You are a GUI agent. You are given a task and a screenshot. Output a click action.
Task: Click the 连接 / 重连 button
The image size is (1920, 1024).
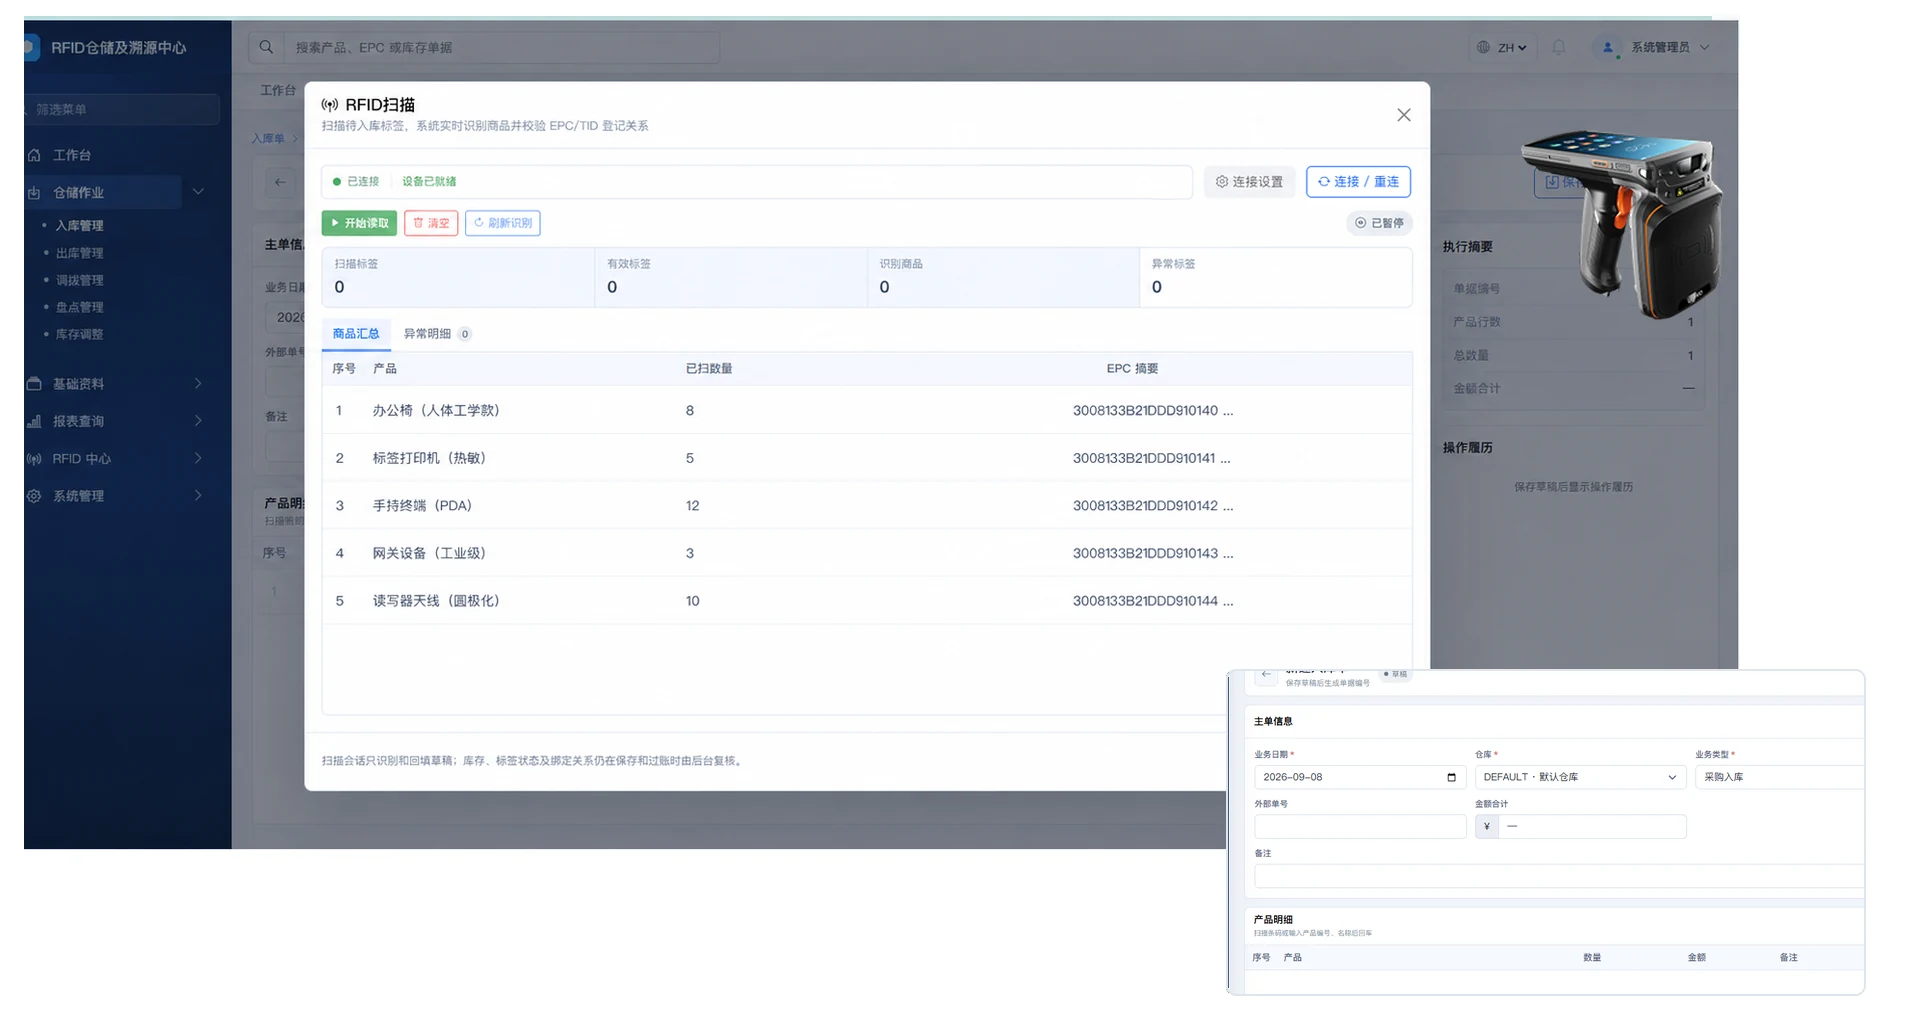(1358, 182)
